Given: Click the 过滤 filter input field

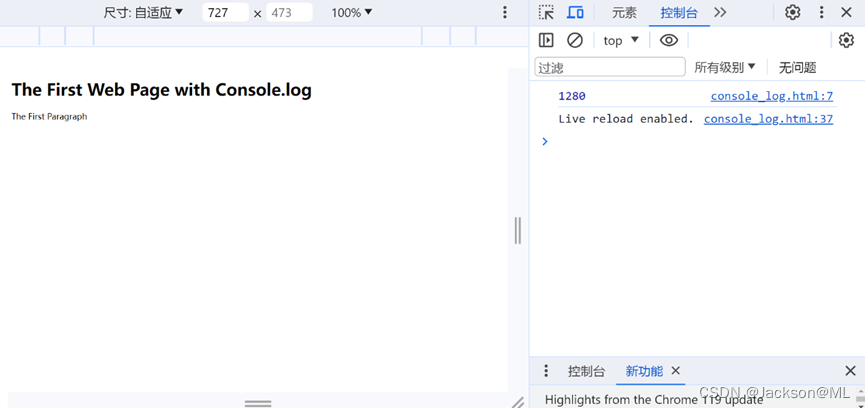Looking at the screenshot, I should click(x=610, y=67).
